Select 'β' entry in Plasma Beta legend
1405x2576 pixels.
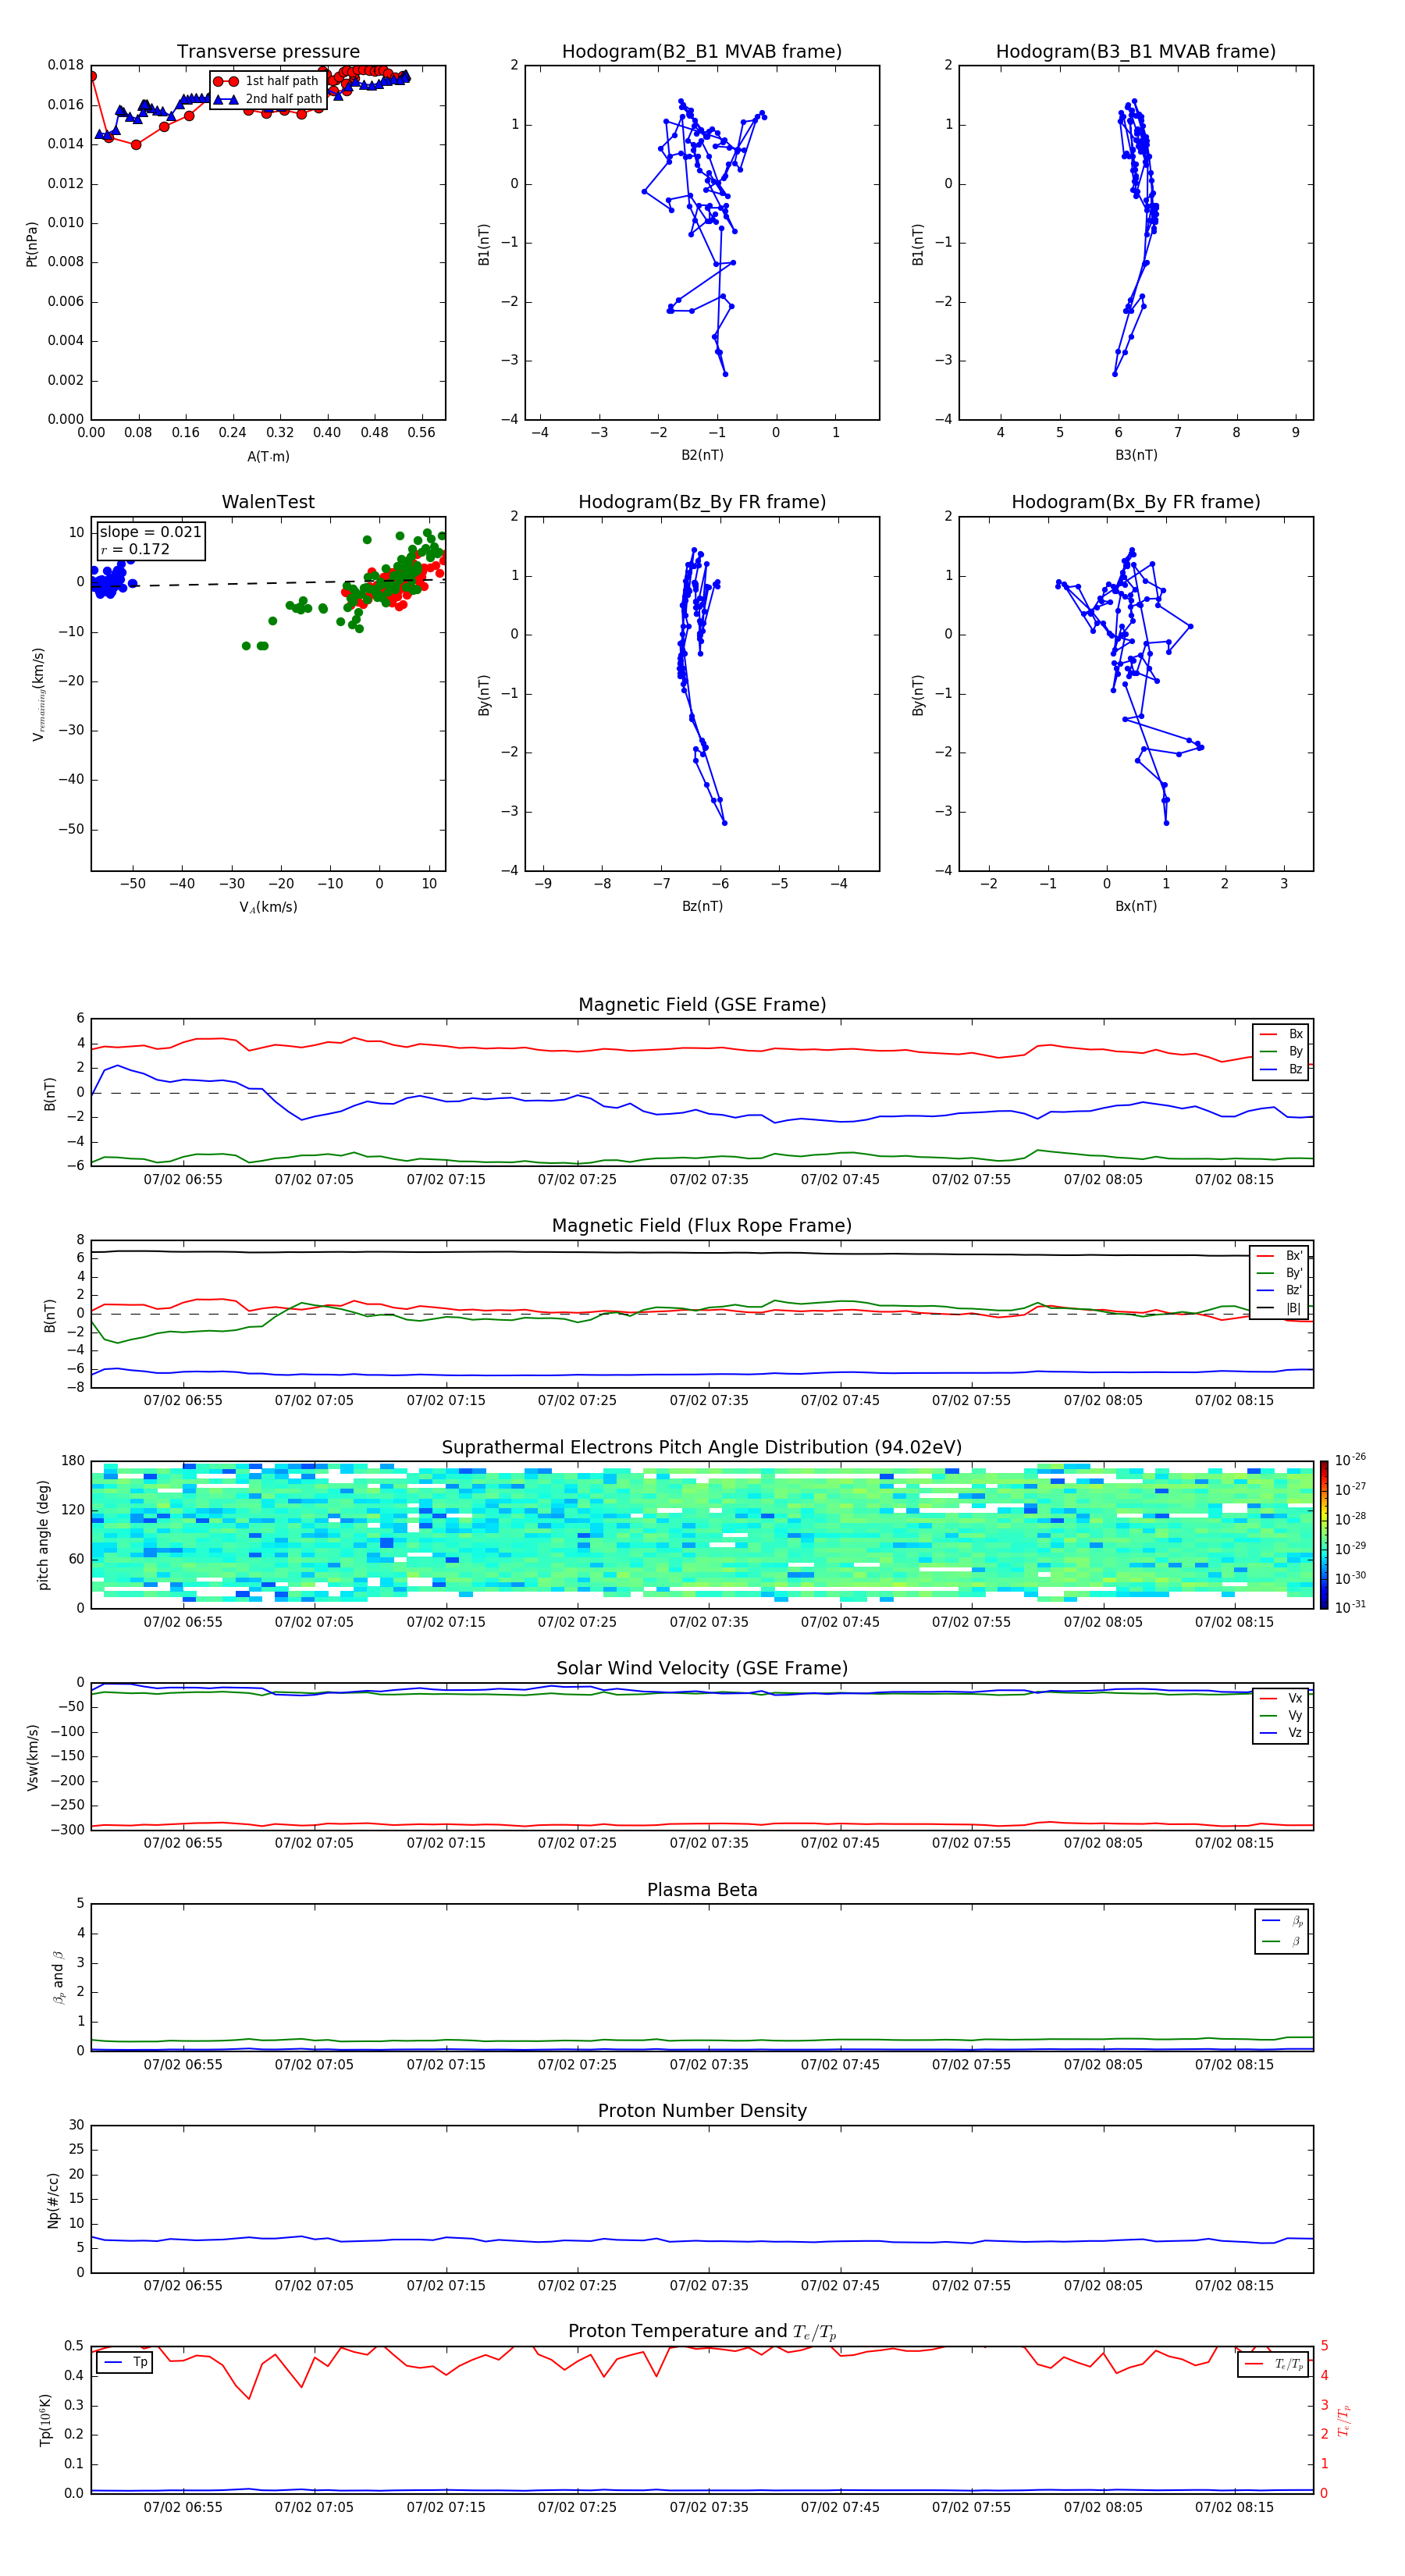click(1283, 1941)
